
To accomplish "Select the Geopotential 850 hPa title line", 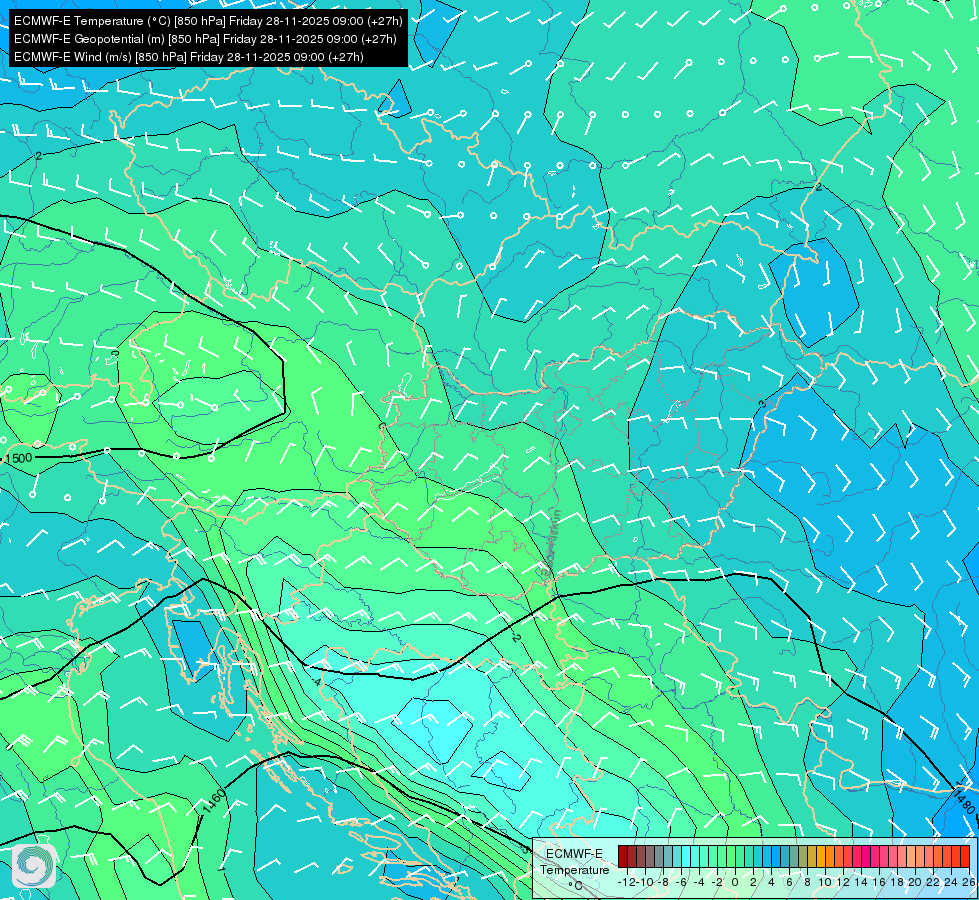I will pyautogui.click(x=205, y=39).
